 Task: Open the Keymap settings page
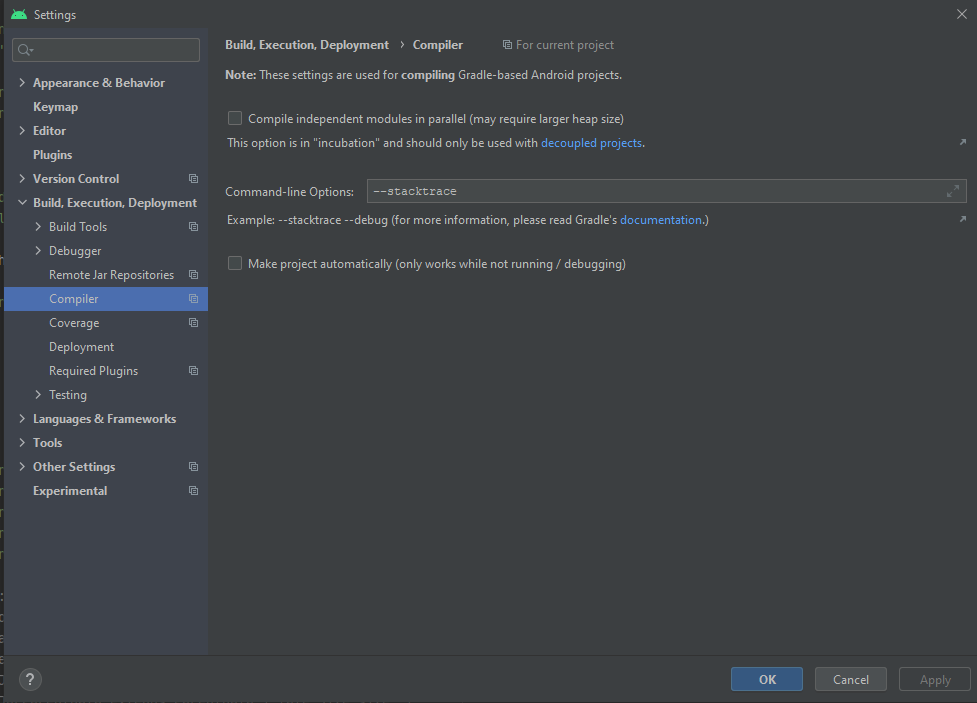55,107
